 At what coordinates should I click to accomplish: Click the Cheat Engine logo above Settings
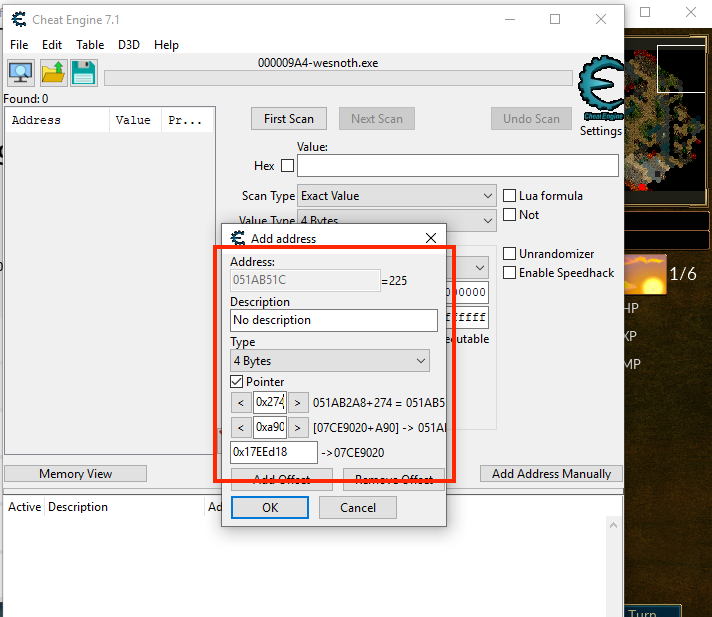[x=601, y=89]
